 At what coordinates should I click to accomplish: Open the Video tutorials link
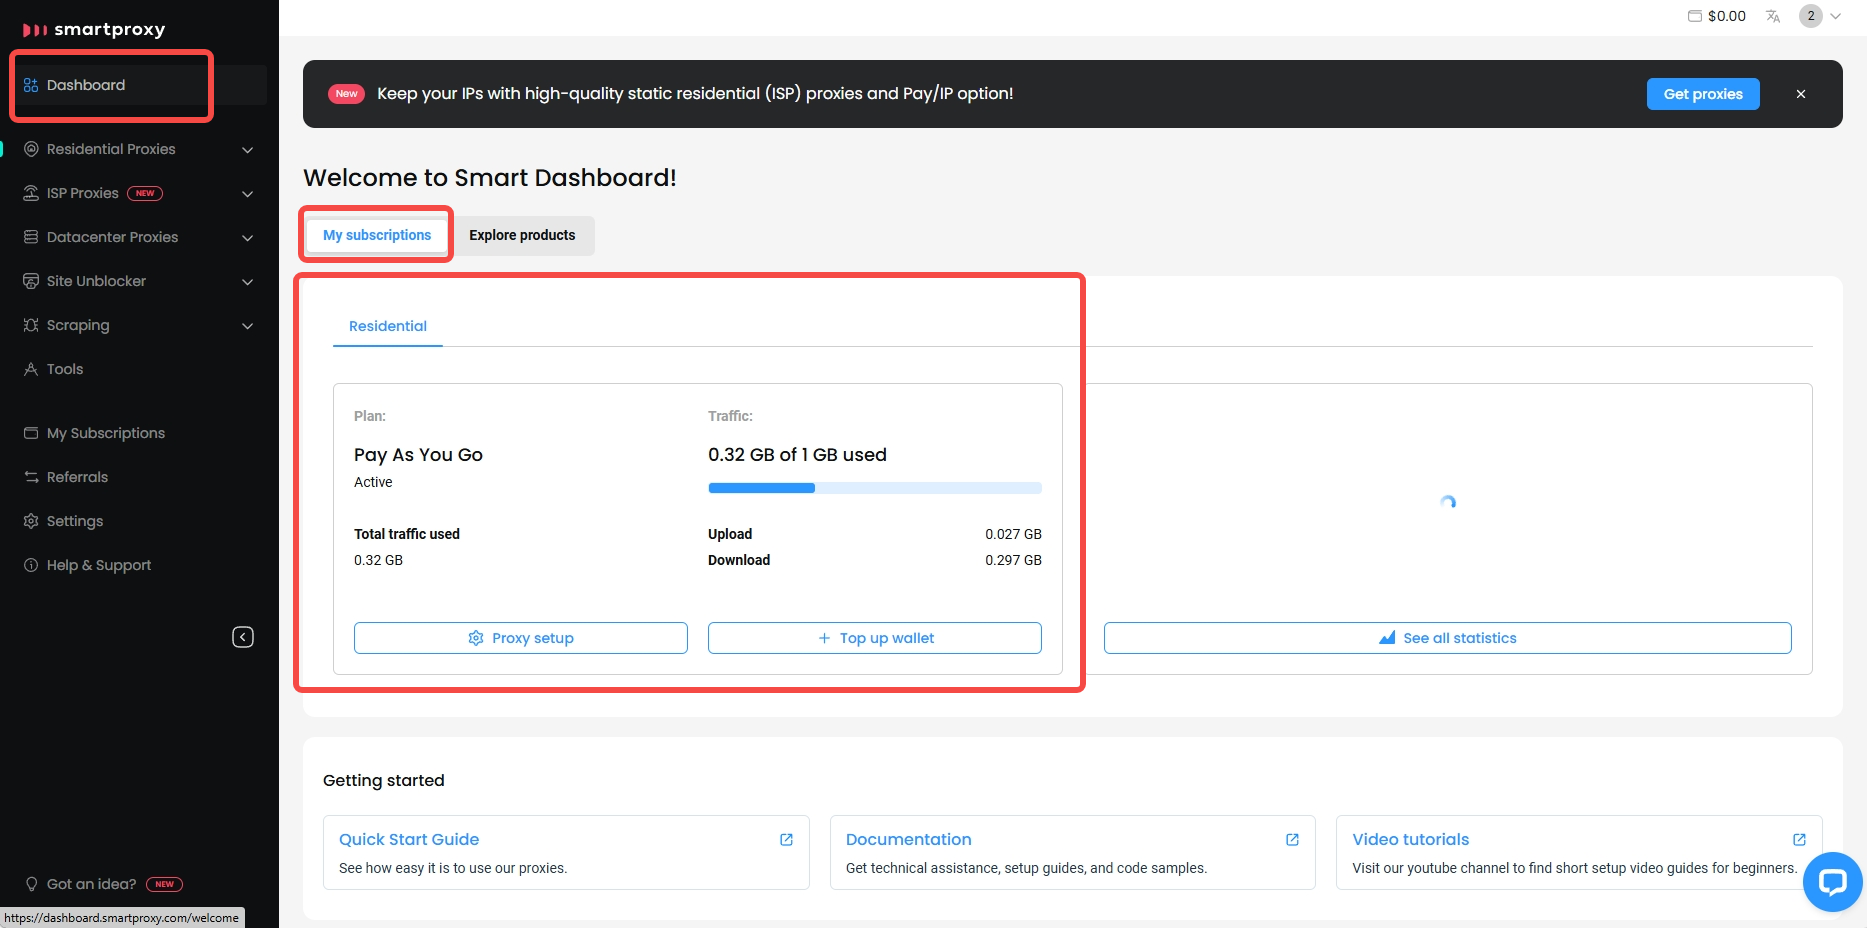click(1411, 840)
